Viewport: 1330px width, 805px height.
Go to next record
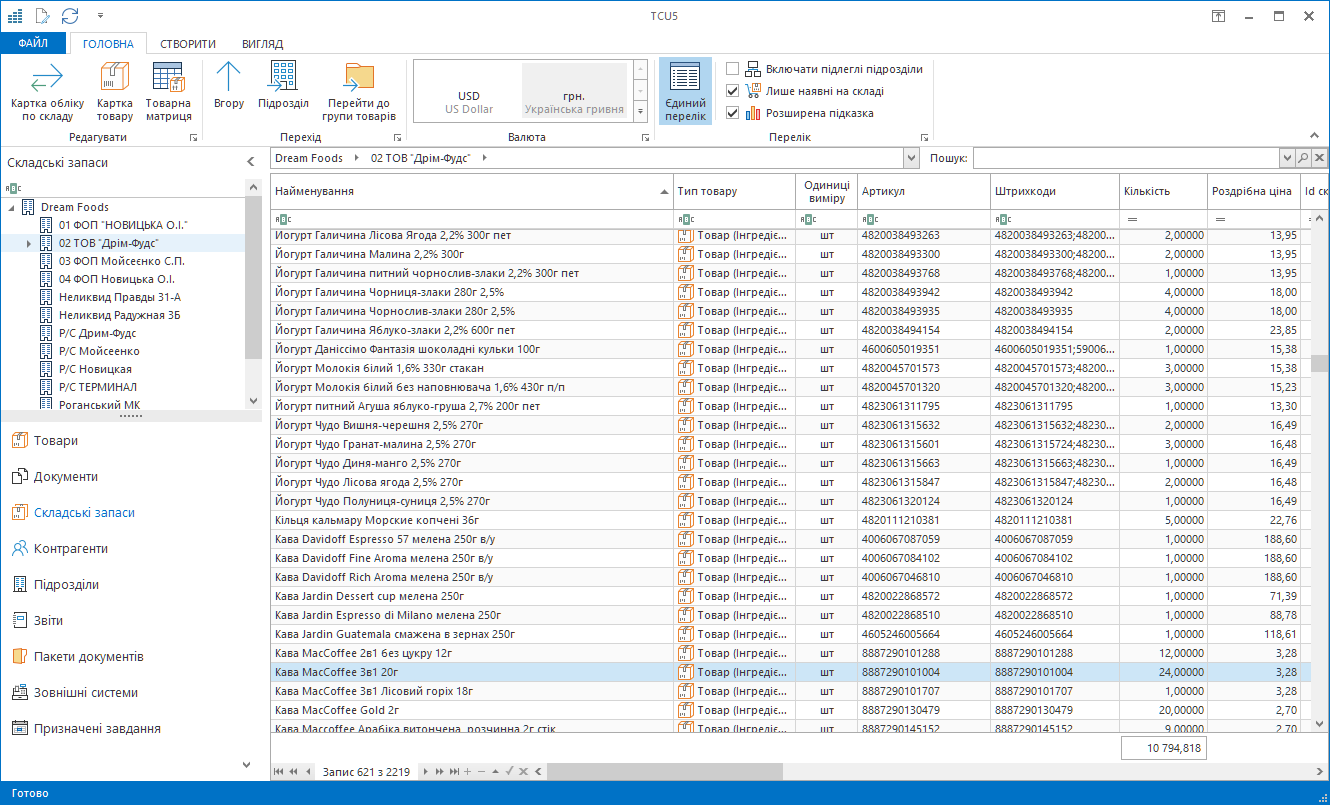425,771
